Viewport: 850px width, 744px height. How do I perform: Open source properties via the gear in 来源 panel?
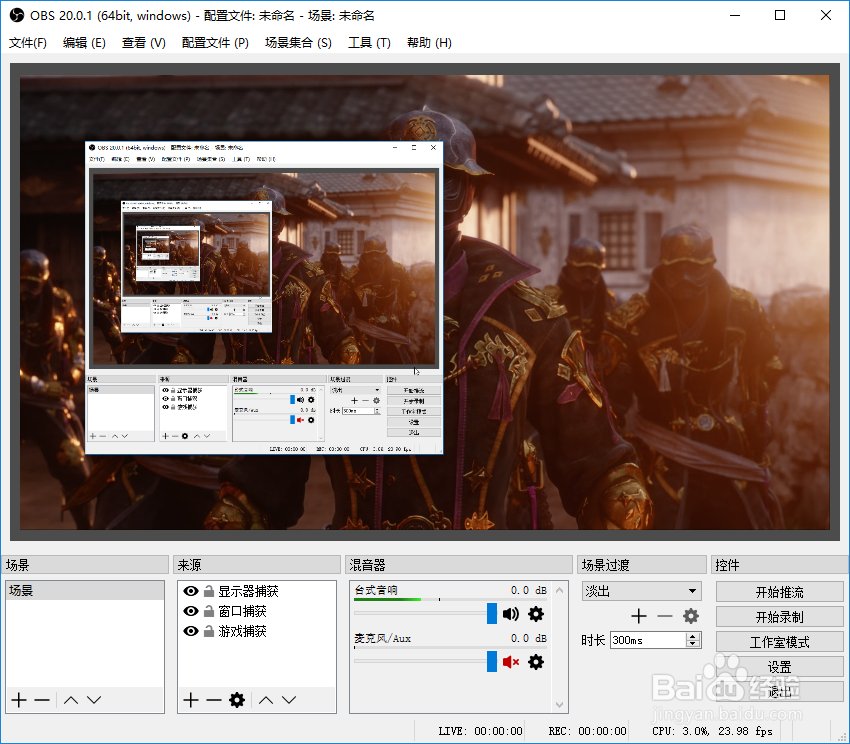click(234, 700)
